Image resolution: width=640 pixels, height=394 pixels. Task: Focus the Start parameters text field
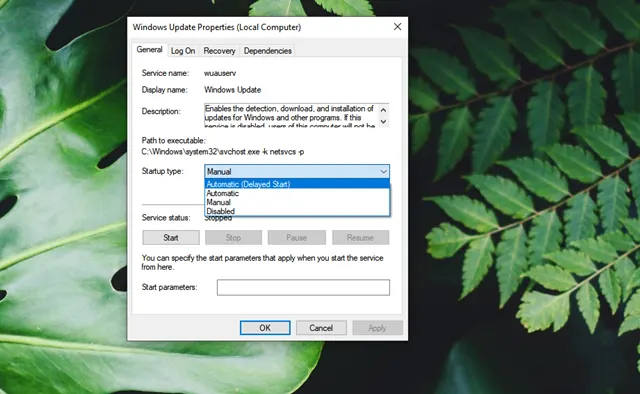[303, 287]
